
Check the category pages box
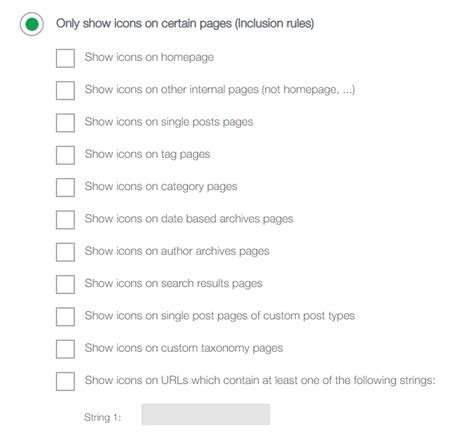click(65, 188)
